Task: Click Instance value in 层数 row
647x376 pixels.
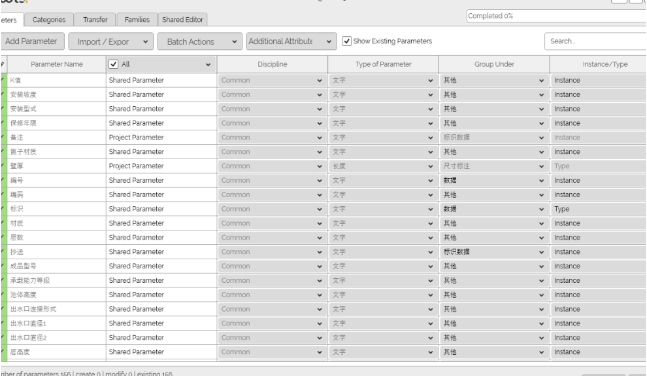Action: pos(567,238)
